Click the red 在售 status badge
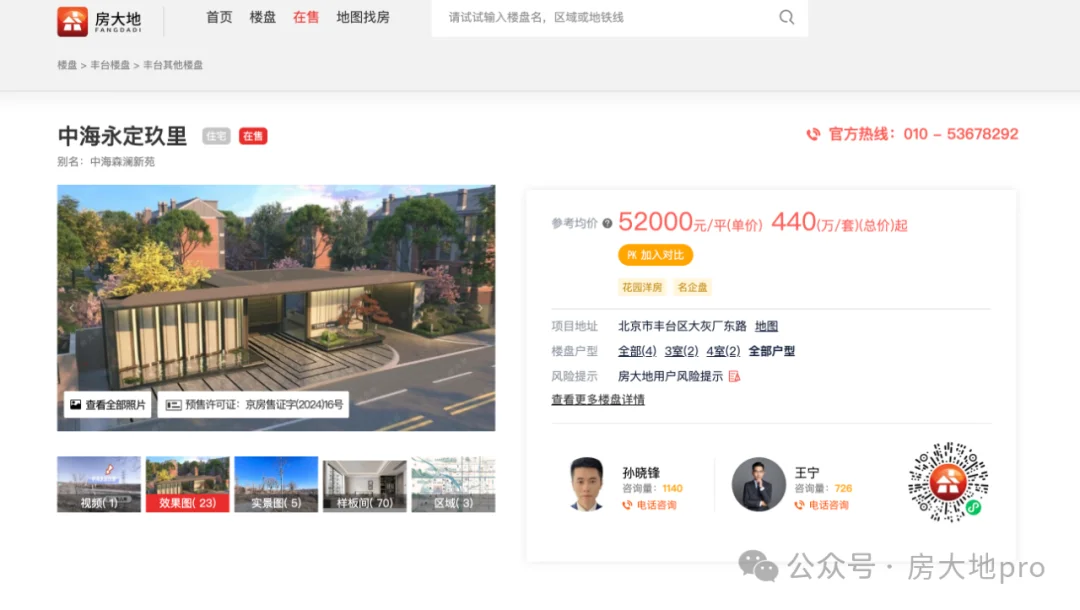The image size is (1080, 610). 253,136
